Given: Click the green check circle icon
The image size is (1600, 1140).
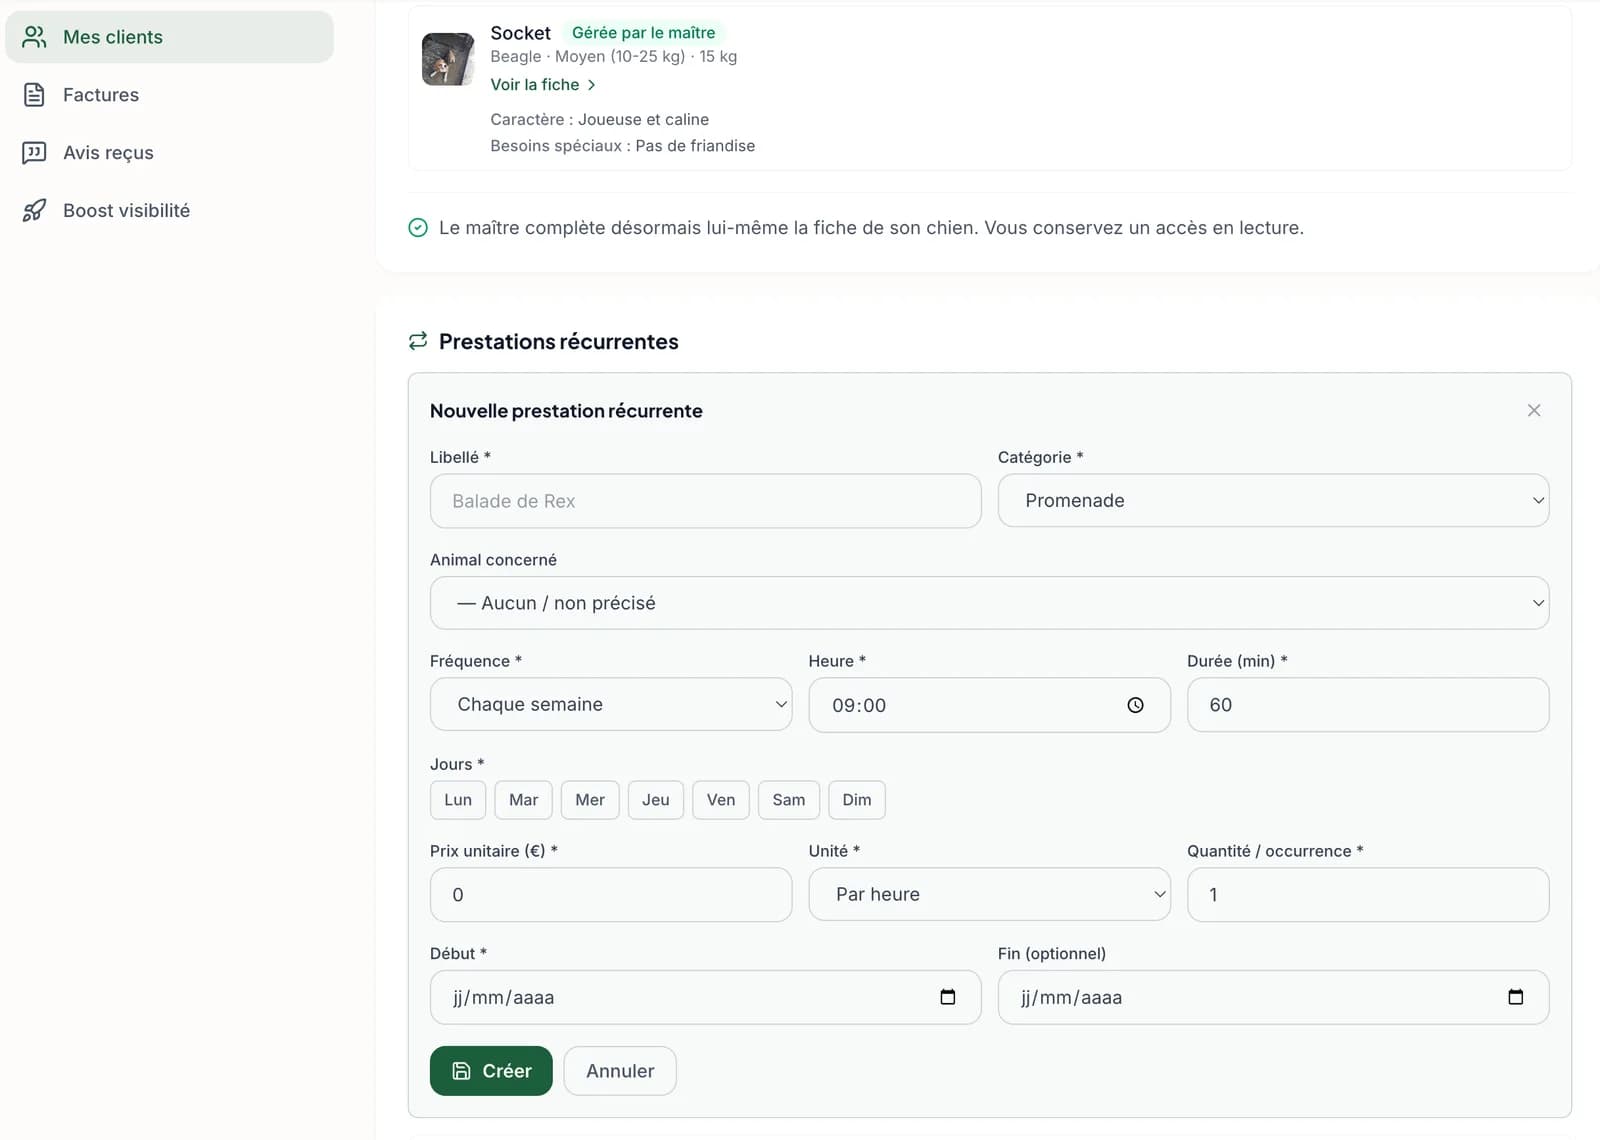Looking at the screenshot, I should point(418,228).
